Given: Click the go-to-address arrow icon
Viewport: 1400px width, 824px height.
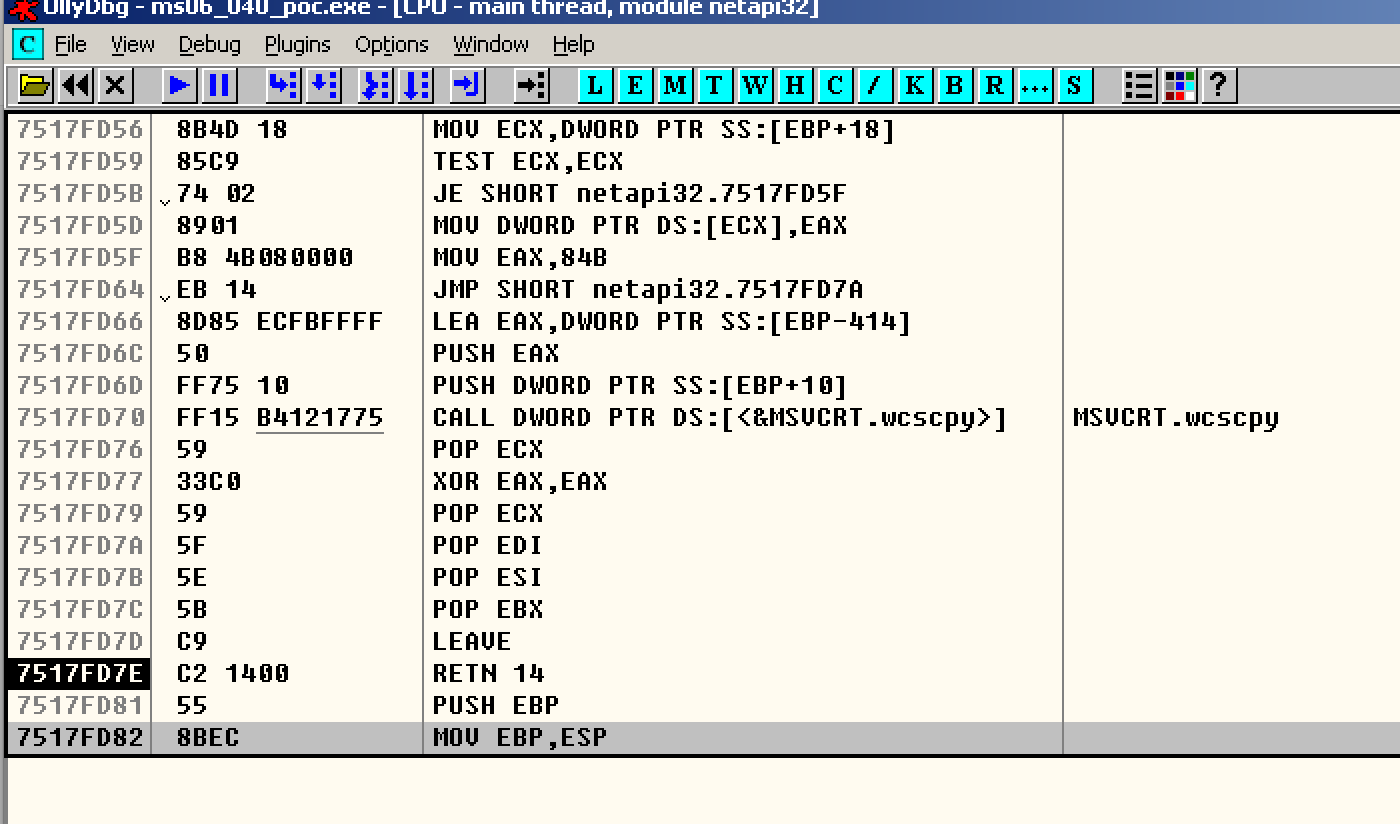Looking at the screenshot, I should [x=531, y=85].
